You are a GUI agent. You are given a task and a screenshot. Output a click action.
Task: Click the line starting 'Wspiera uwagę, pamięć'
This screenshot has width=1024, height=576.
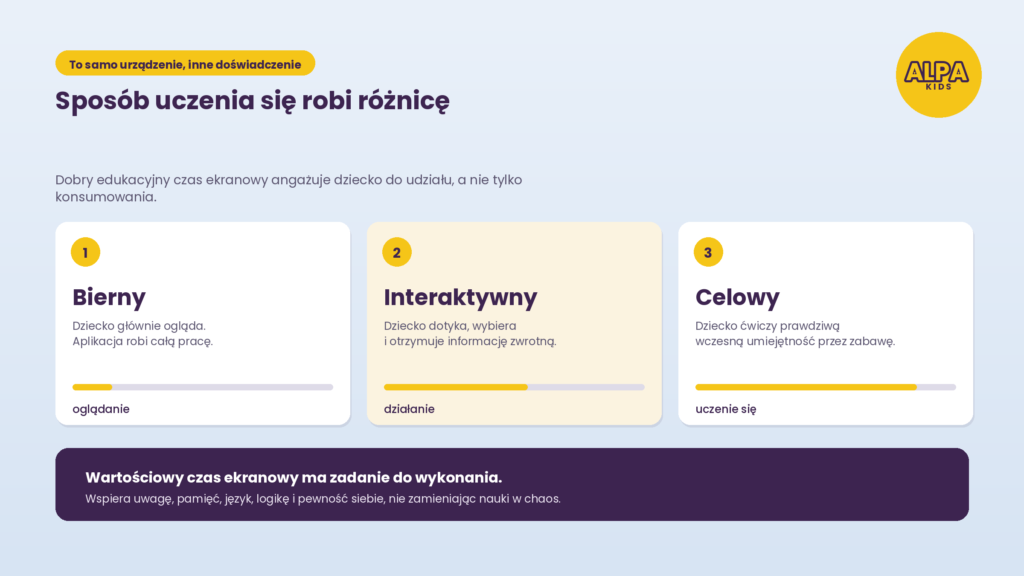pyautogui.click(x=323, y=499)
